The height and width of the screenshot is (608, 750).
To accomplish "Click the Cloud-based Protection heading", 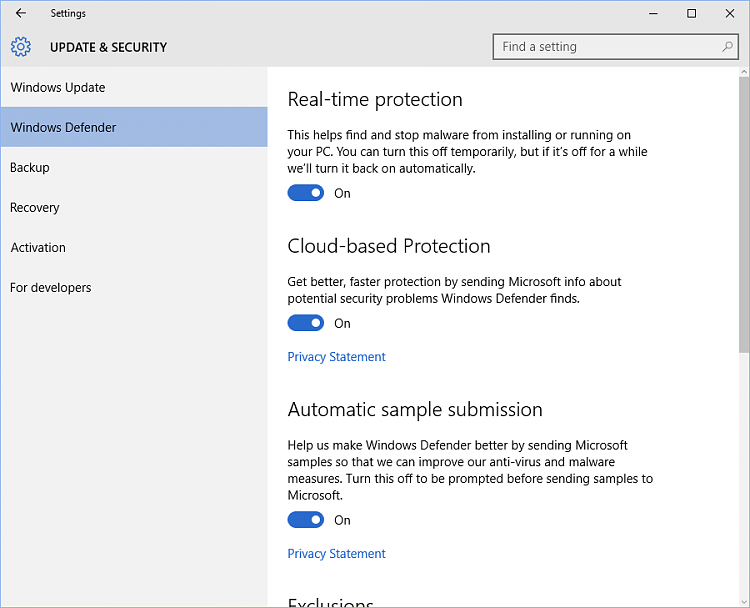I will (x=389, y=246).
